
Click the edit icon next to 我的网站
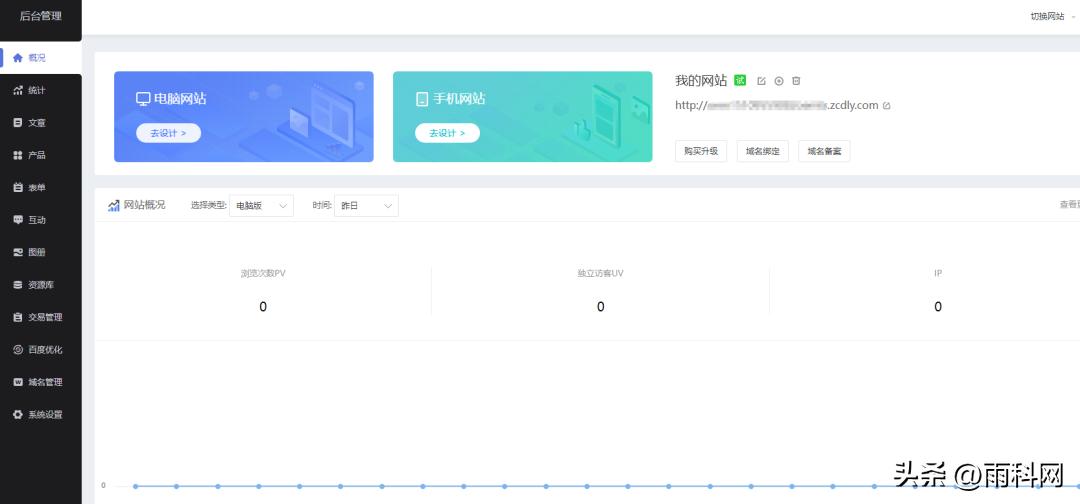pos(761,81)
